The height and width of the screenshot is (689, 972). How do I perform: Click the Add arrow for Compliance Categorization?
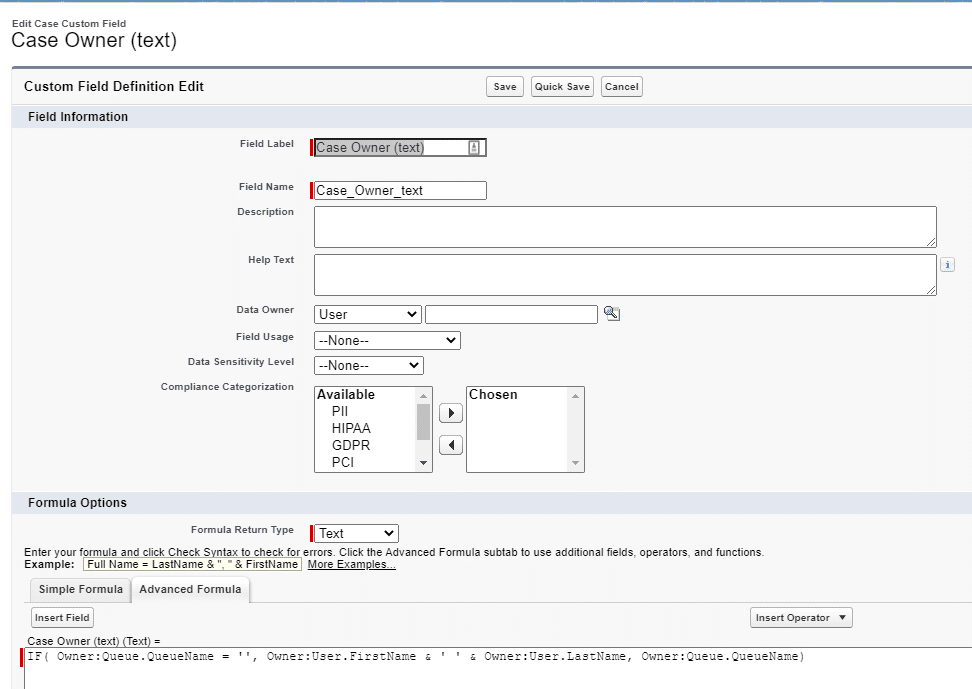tap(451, 413)
